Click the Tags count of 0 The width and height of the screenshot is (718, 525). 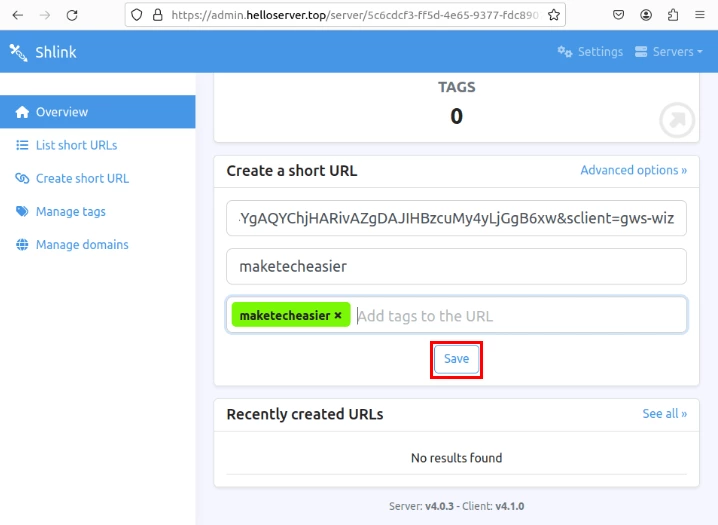457,116
